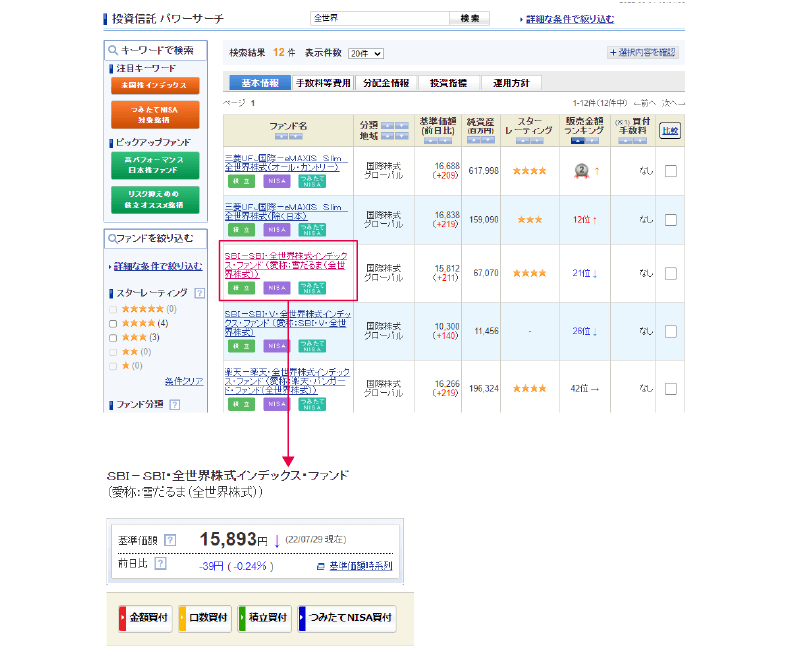This screenshot has height=652, width=801.
Task: Check compare box for eMAXIS Slim 除く日本 row
Action: tap(671, 220)
